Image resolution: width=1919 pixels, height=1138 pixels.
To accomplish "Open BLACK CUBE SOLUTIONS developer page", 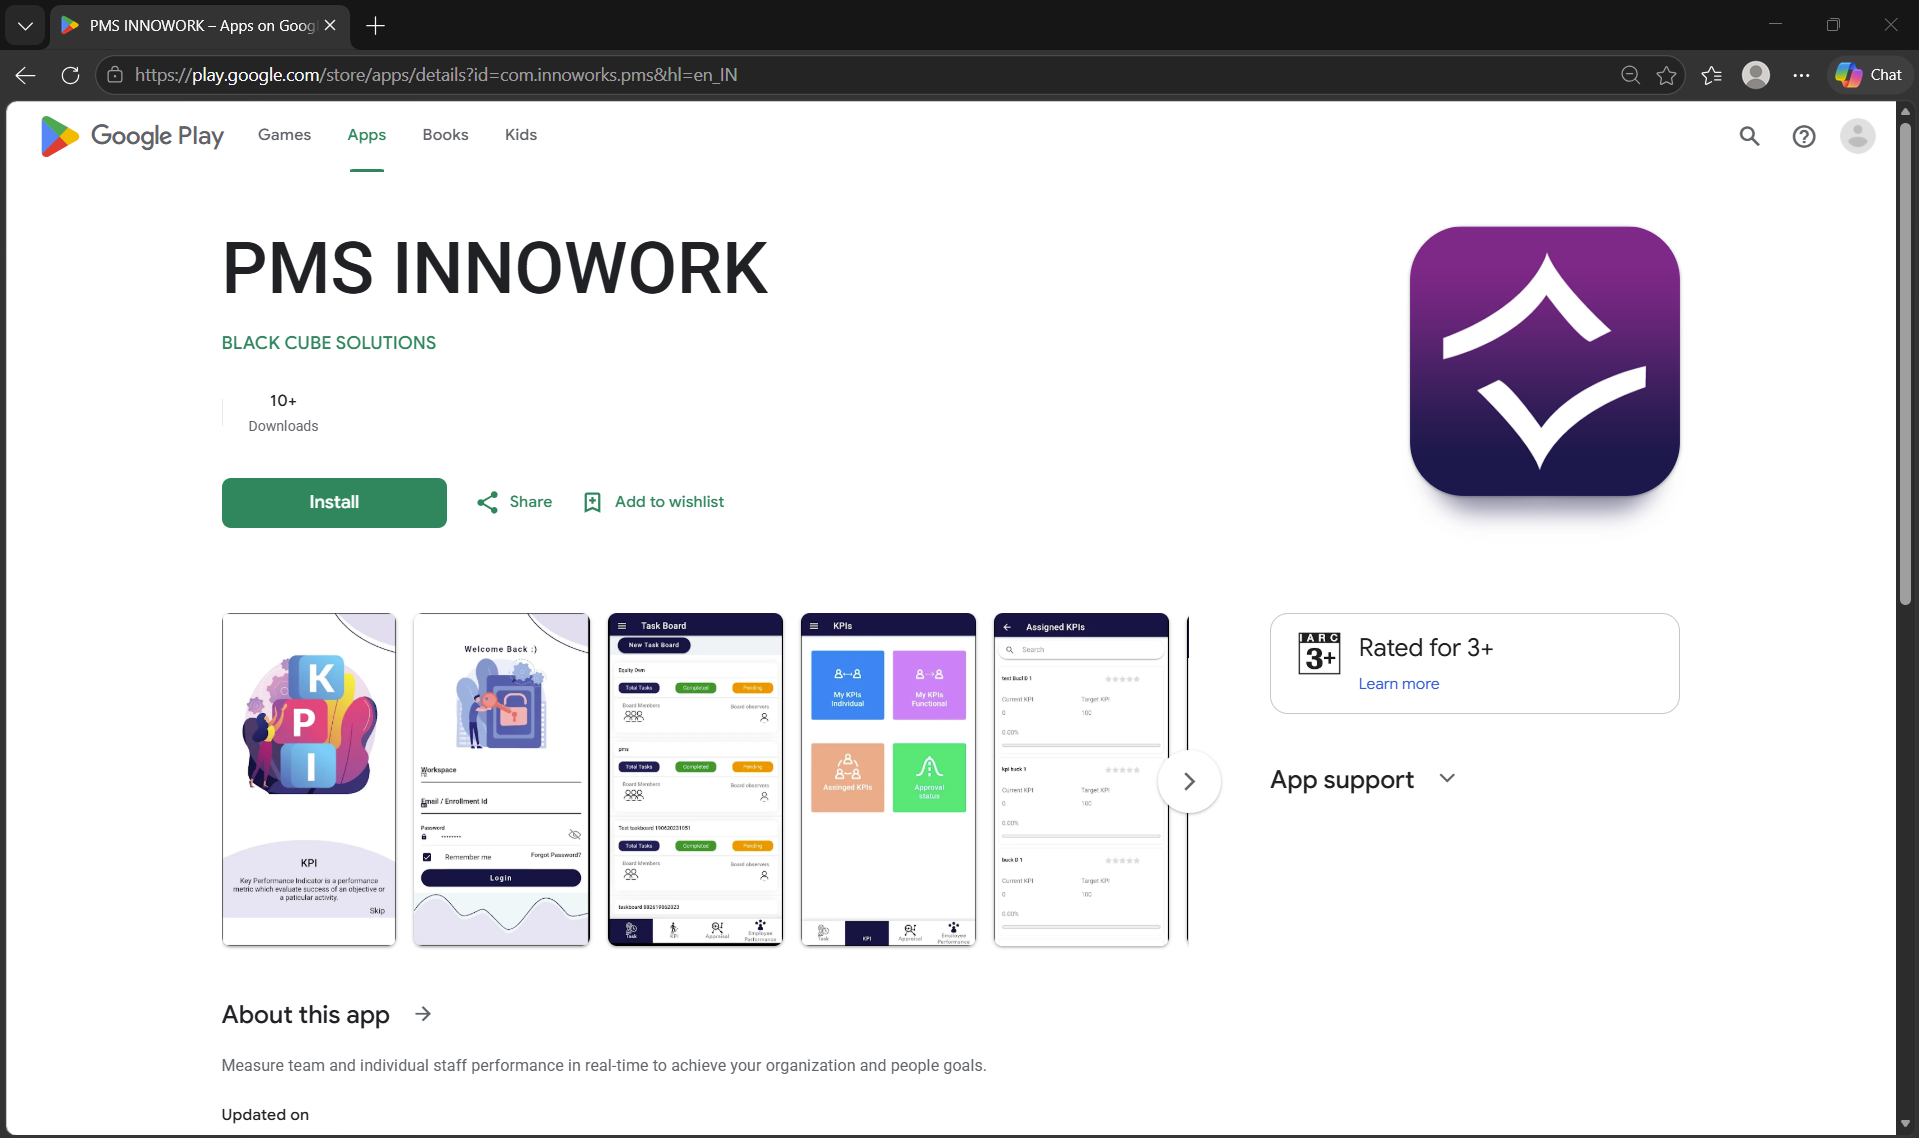I will pyautogui.click(x=329, y=343).
